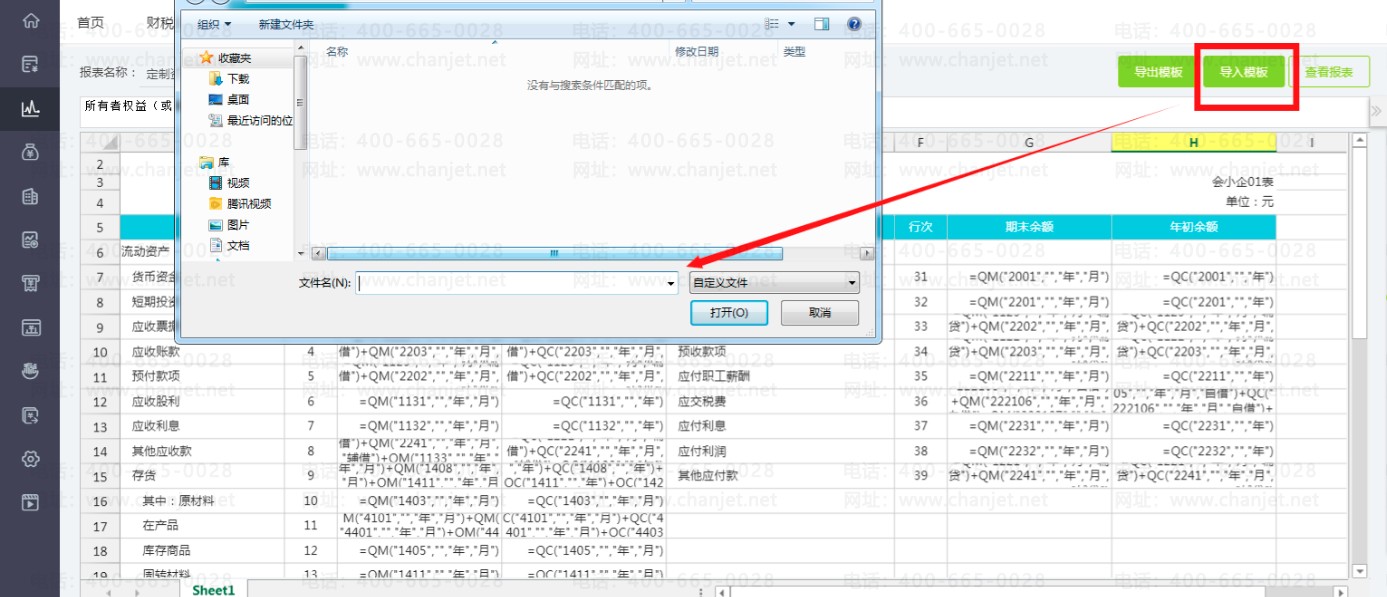The width and height of the screenshot is (1387, 597).
Task: Open the home icon in left sidebar
Action: click(x=31, y=21)
